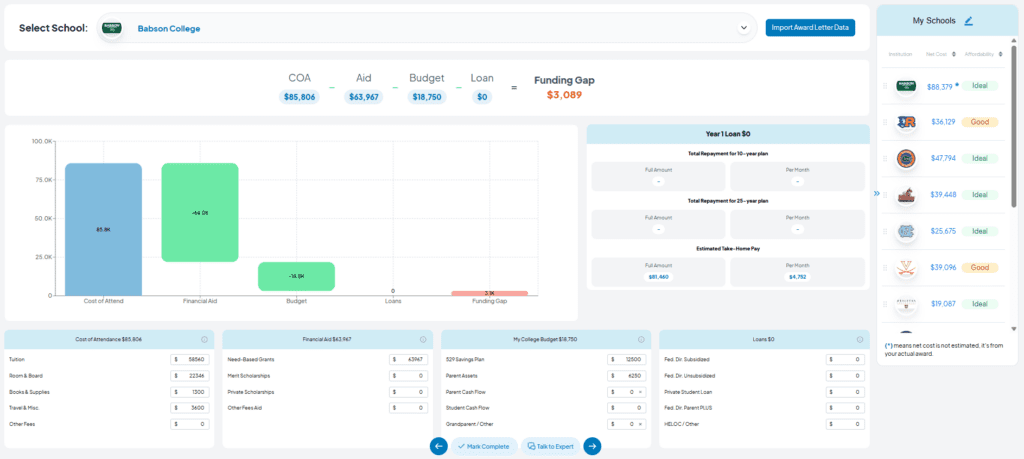The width and height of the screenshot is (1024, 459).
Task: Open the info icon on Cost of Attendance card
Action: (204, 340)
